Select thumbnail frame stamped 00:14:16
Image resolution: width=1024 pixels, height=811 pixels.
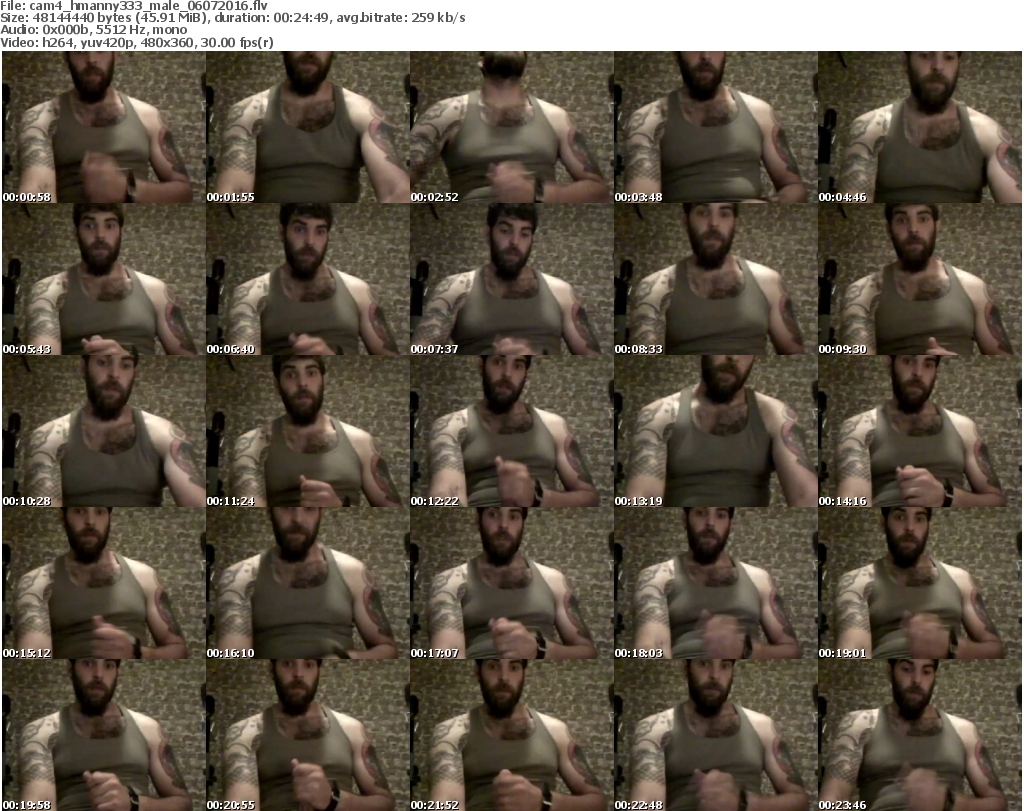pos(920,432)
